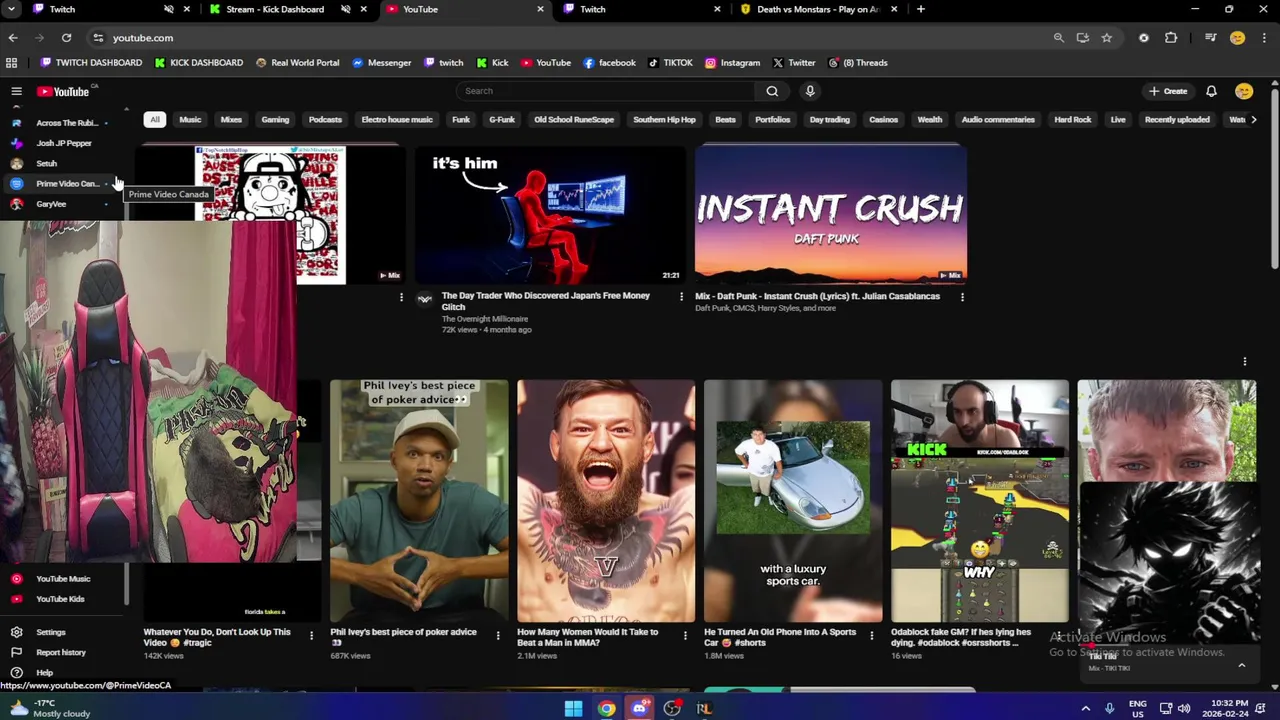Open Messenger bookmark
The width and height of the screenshot is (1280, 720).
[x=382, y=63]
